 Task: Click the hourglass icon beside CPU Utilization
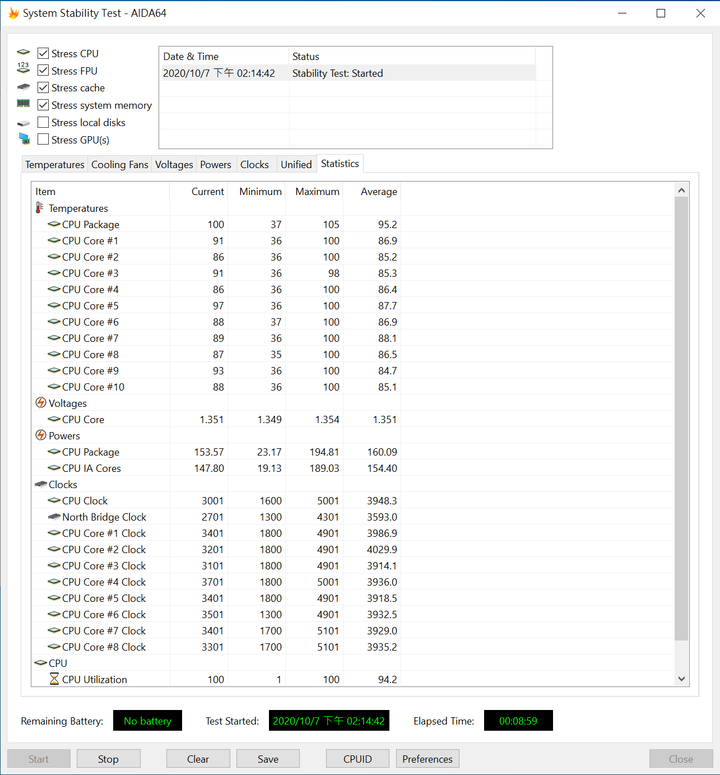54,679
